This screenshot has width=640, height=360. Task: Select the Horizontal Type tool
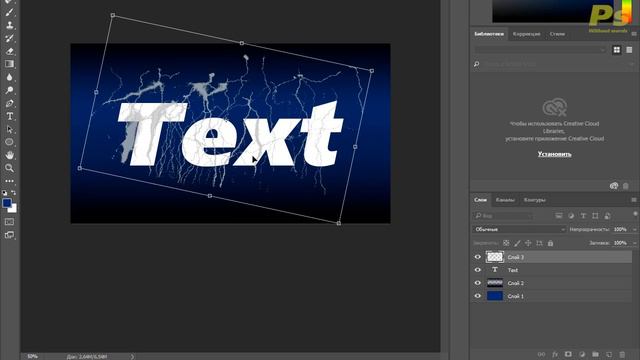(x=9, y=116)
